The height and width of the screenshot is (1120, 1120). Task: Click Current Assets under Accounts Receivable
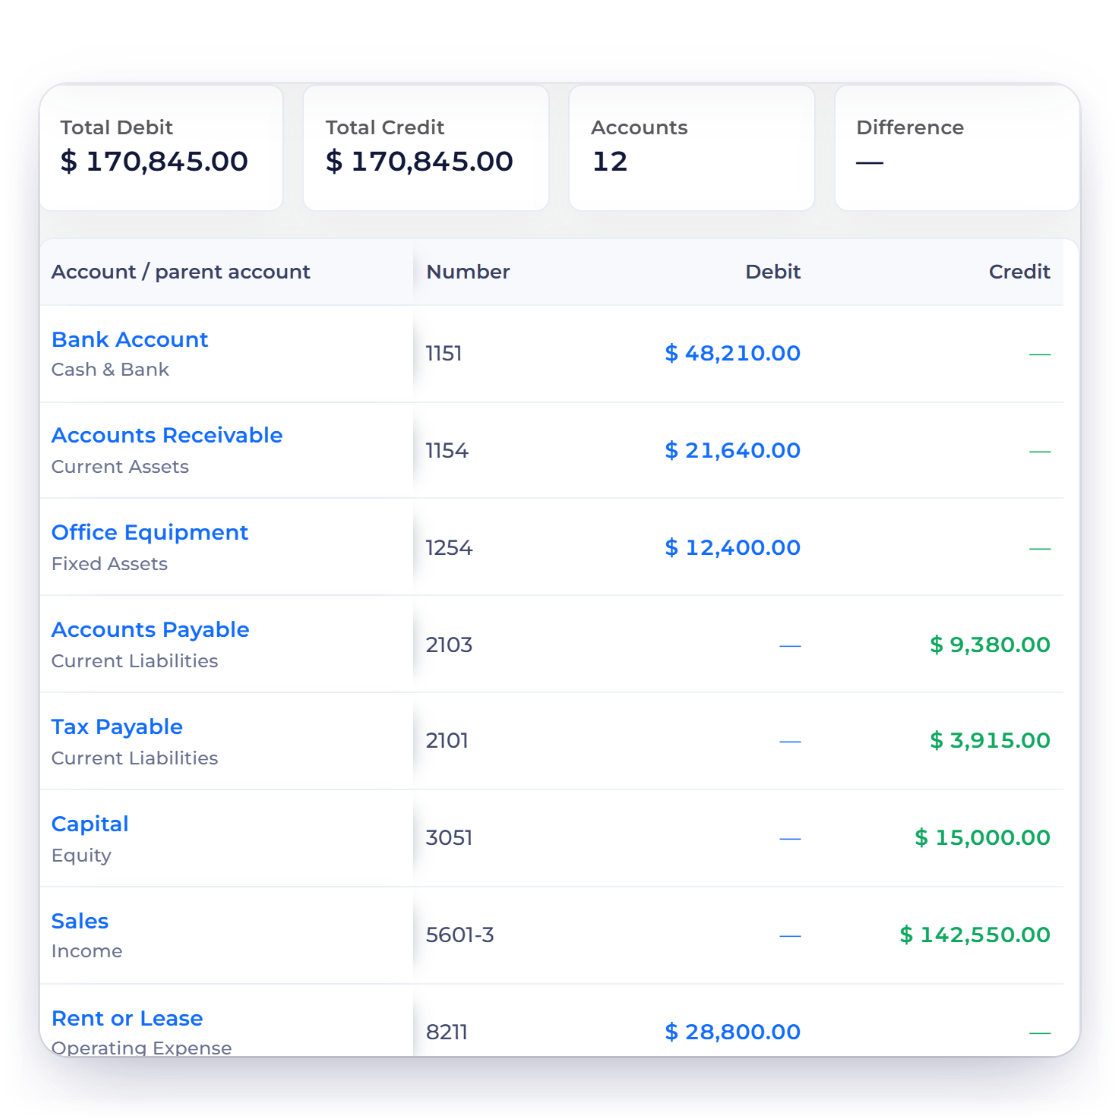pyautogui.click(x=120, y=466)
